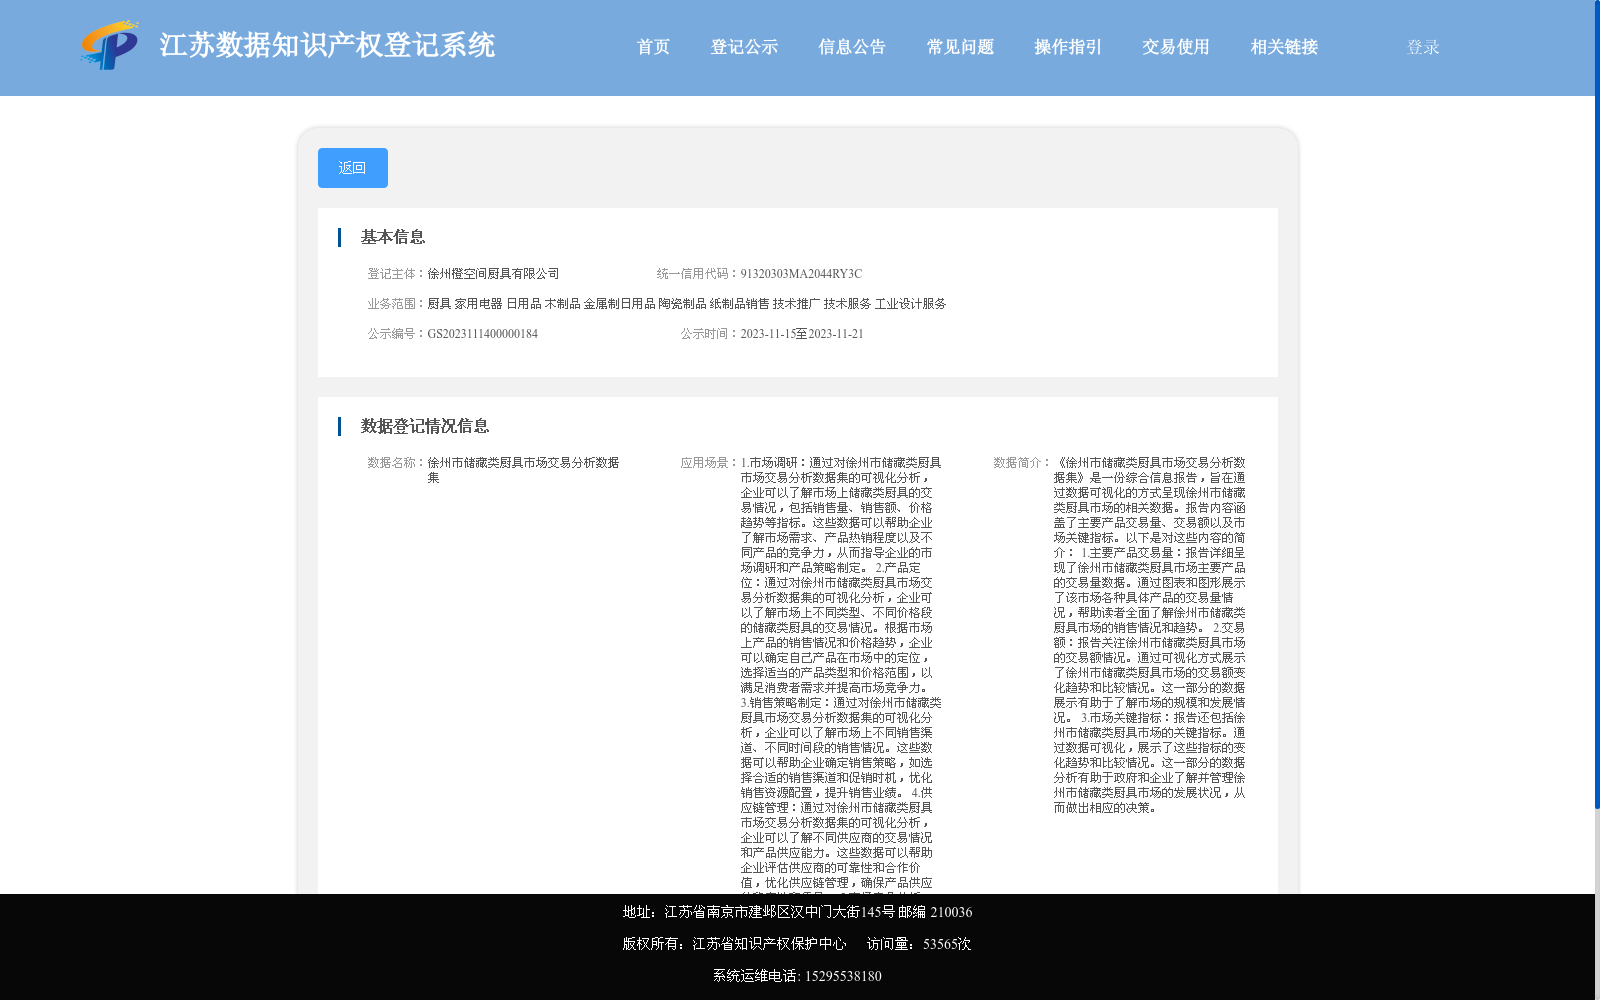Select data name 徐州市储藏类厨具市场交易分析数据集
The width and height of the screenshot is (1600, 1000).
[523, 470]
